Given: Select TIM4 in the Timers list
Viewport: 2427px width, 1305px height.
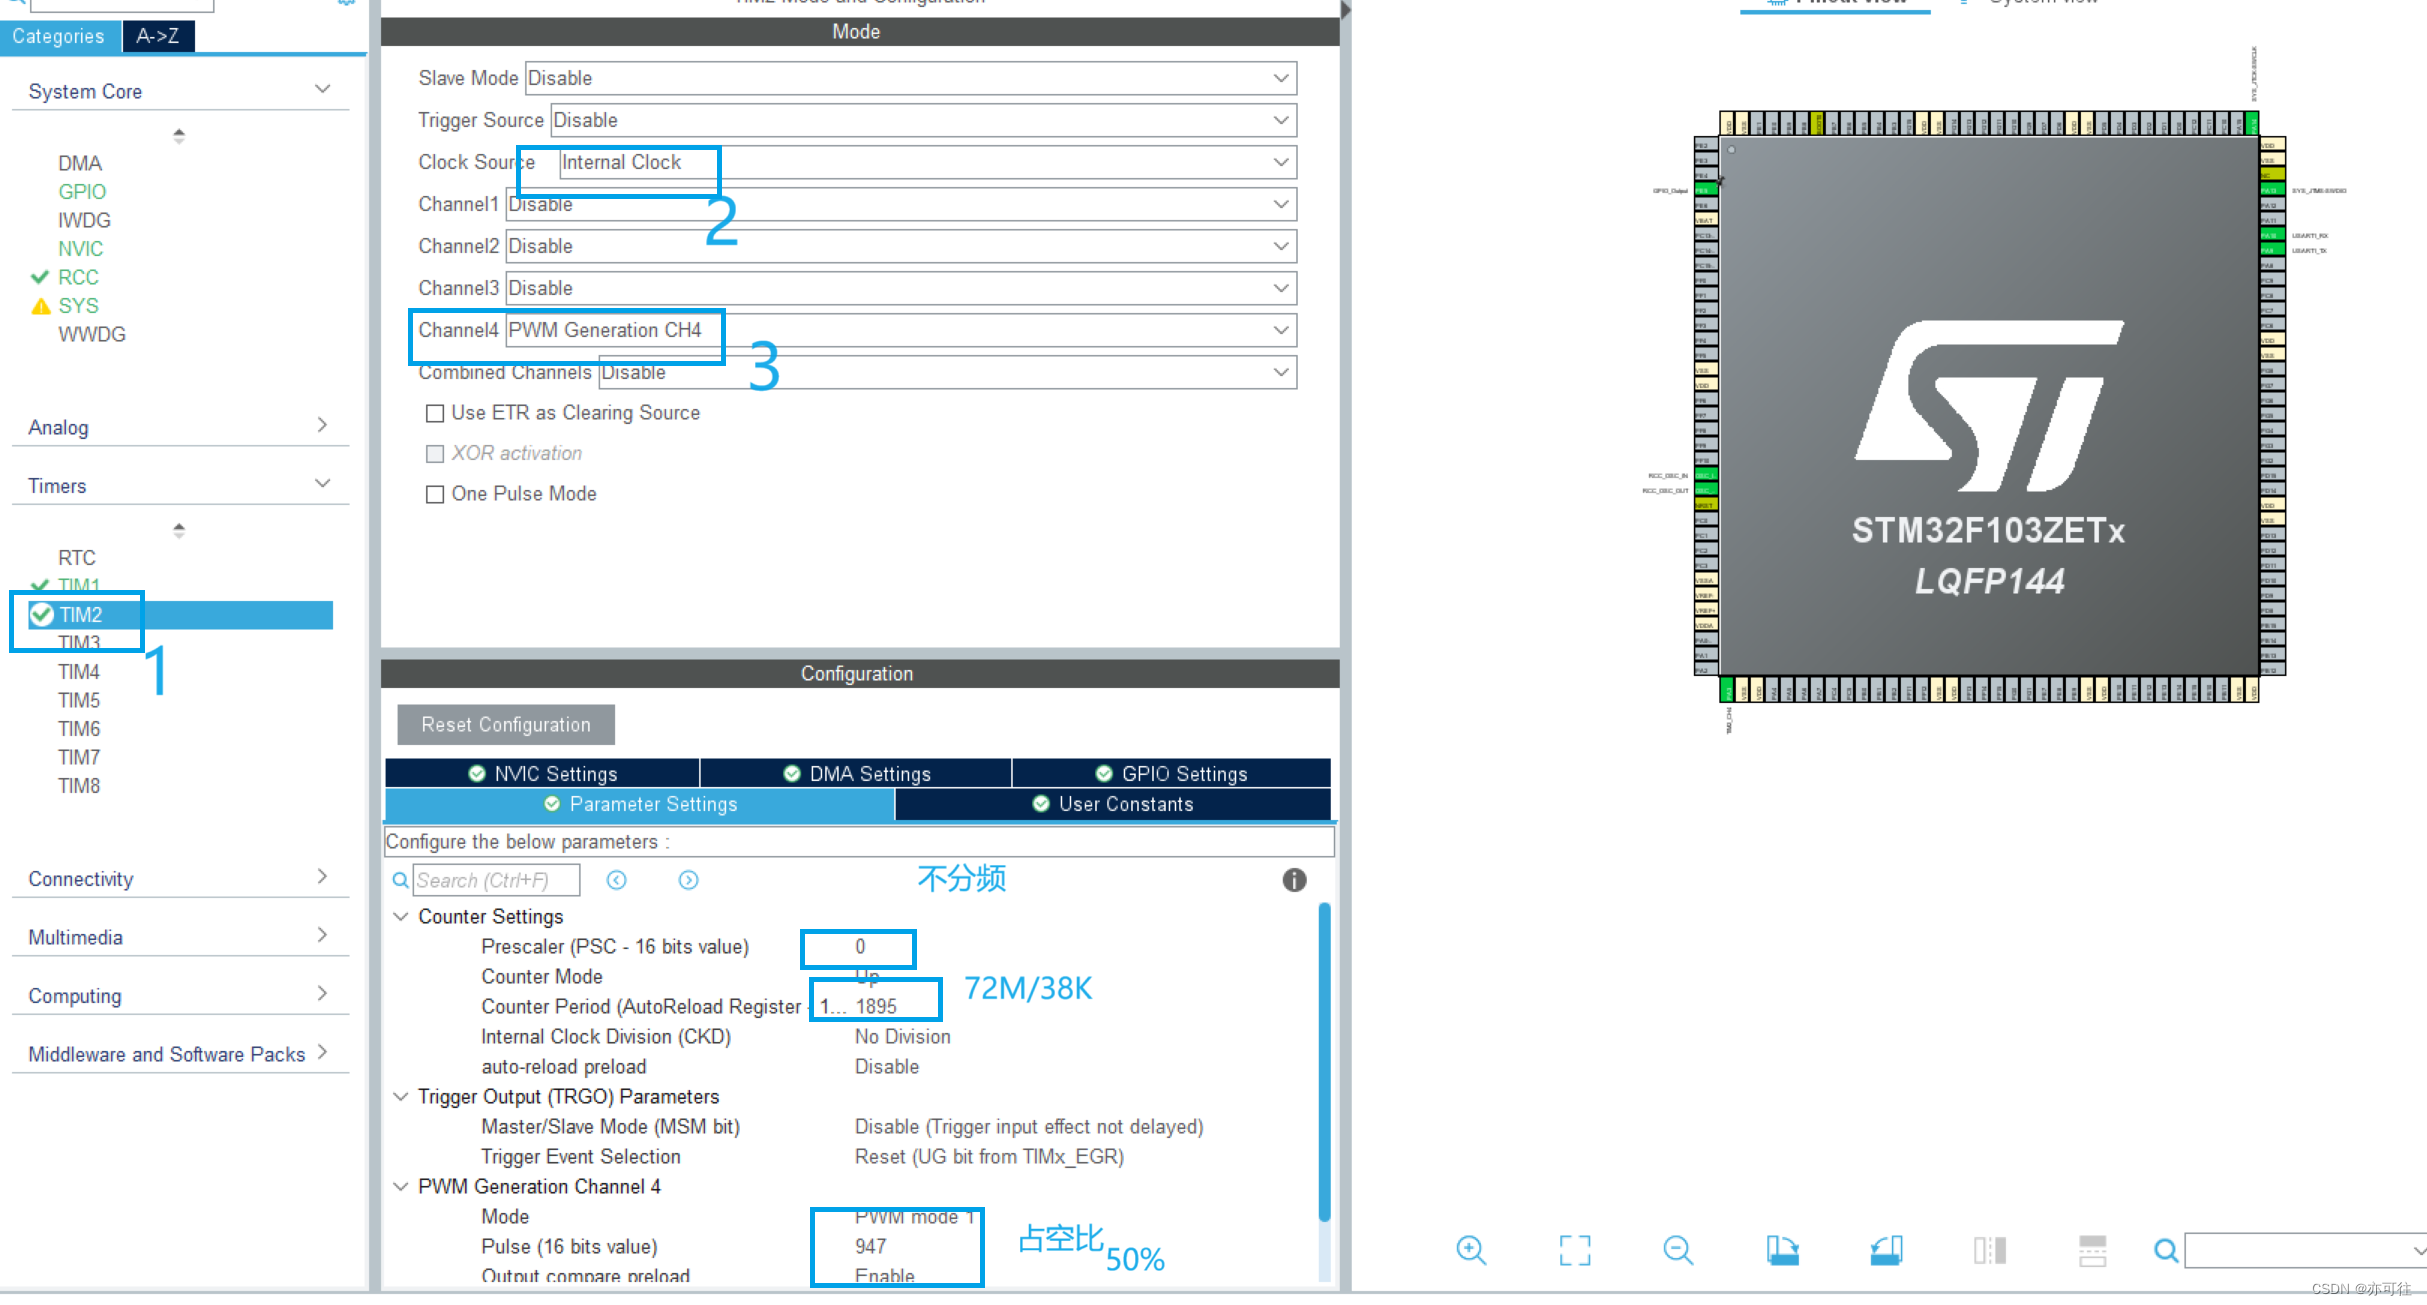Looking at the screenshot, I should (79, 671).
